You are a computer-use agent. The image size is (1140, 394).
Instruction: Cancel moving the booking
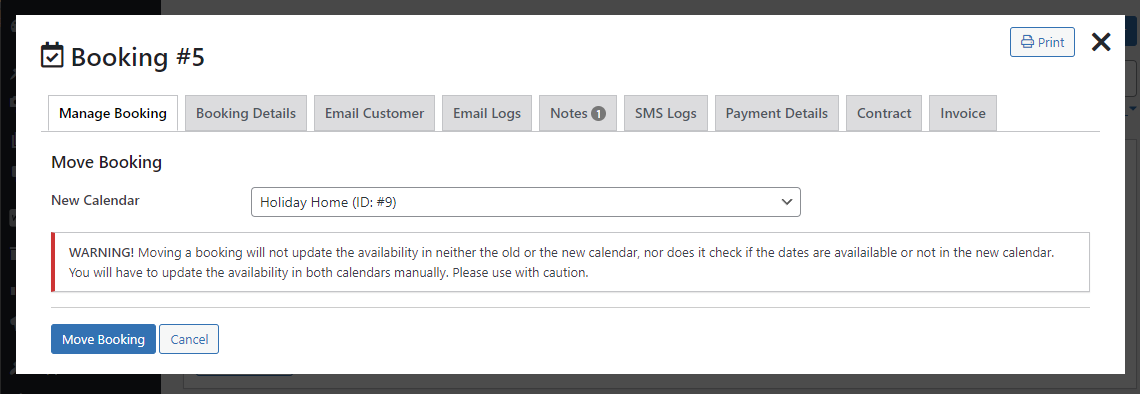pos(189,339)
